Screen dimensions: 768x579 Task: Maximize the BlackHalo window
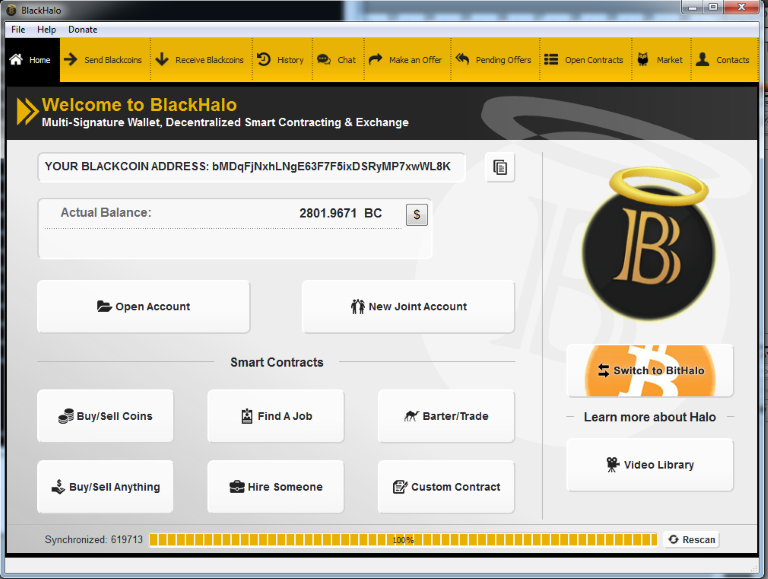pos(713,7)
